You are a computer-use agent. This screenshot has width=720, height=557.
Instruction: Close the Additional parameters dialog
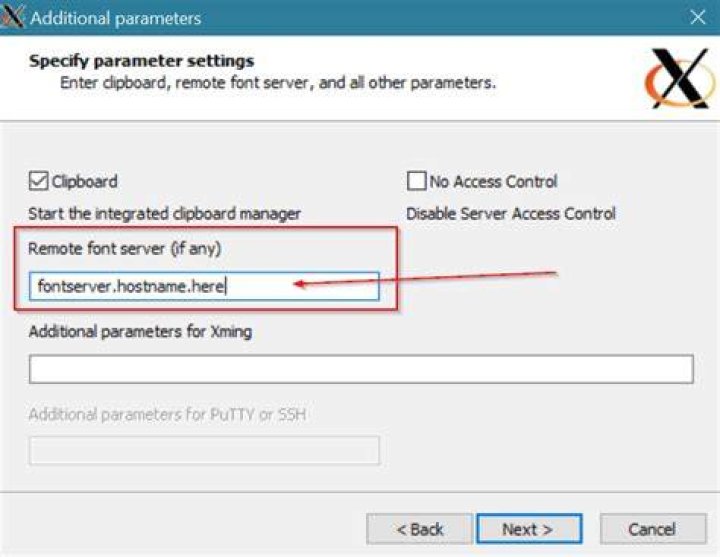(x=698, y=17)
